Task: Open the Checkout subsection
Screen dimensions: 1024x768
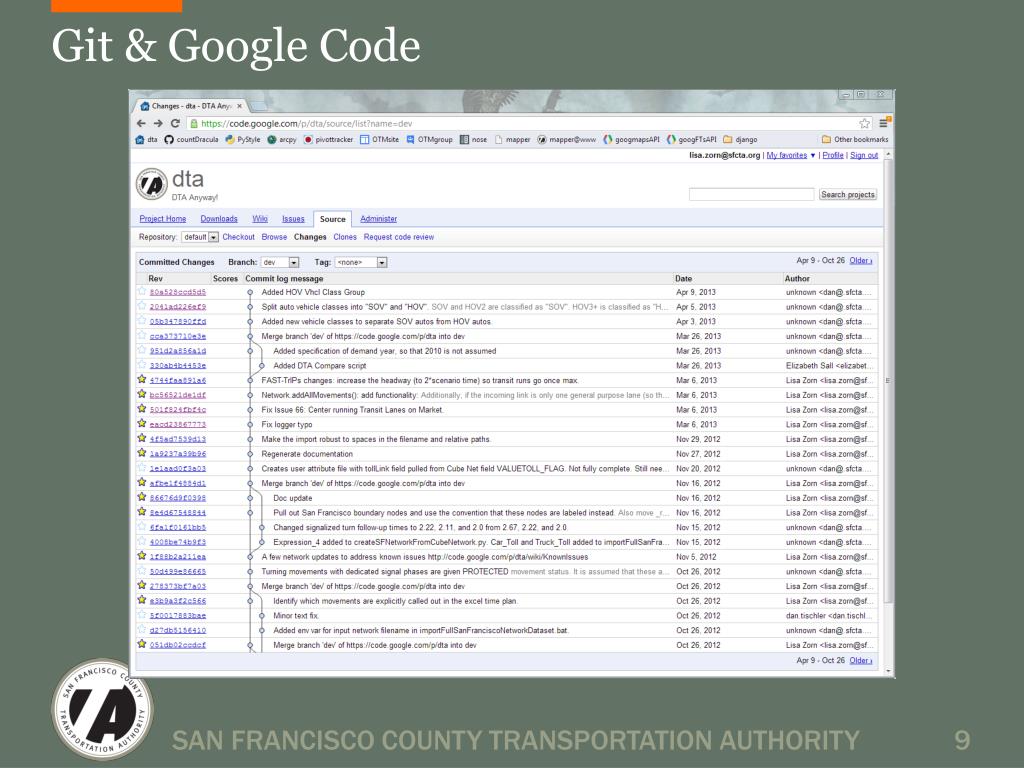Action: 238,237
